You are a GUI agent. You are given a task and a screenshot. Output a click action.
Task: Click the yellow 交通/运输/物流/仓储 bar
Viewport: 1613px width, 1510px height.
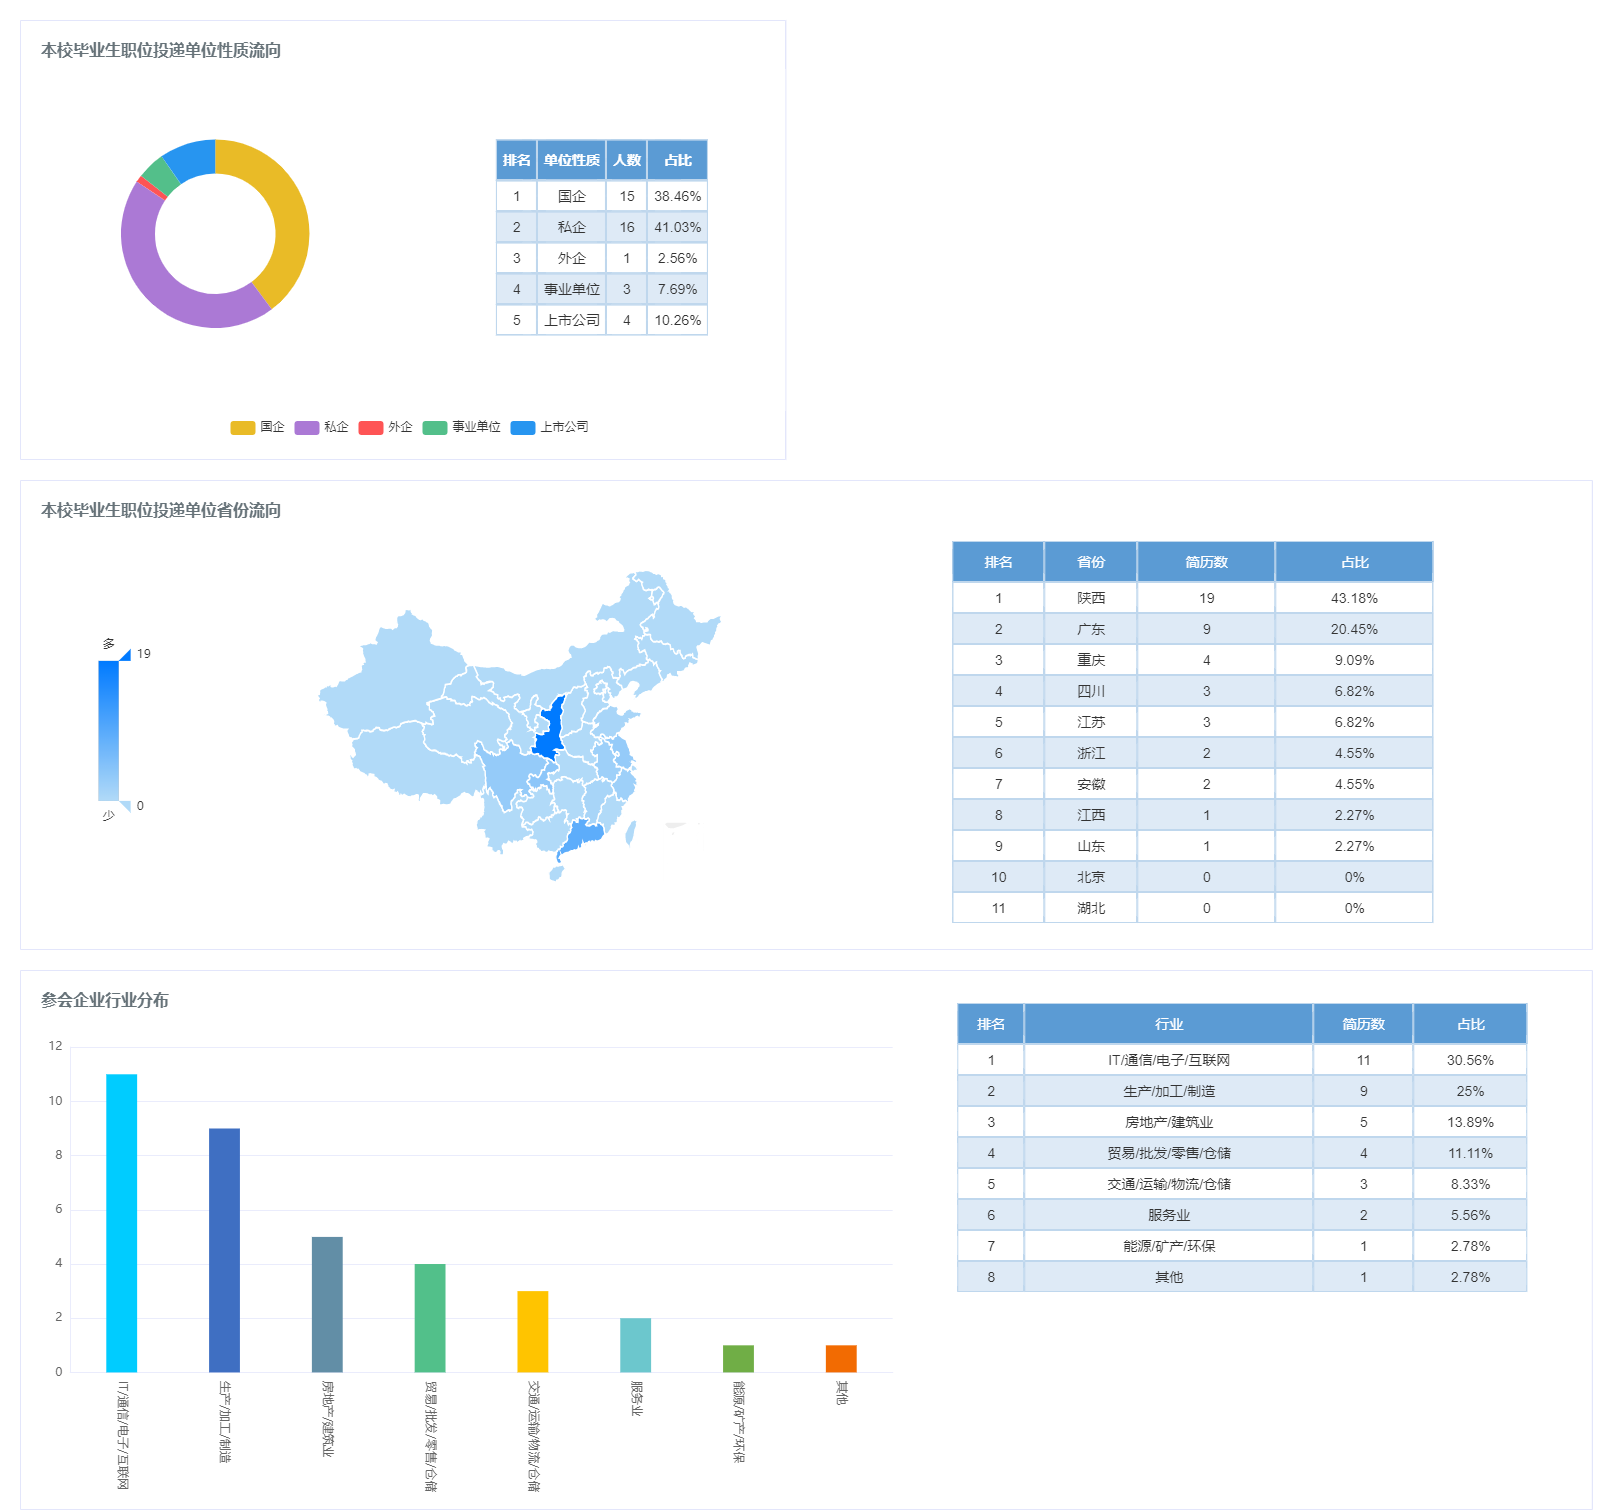coord(532,1331)
